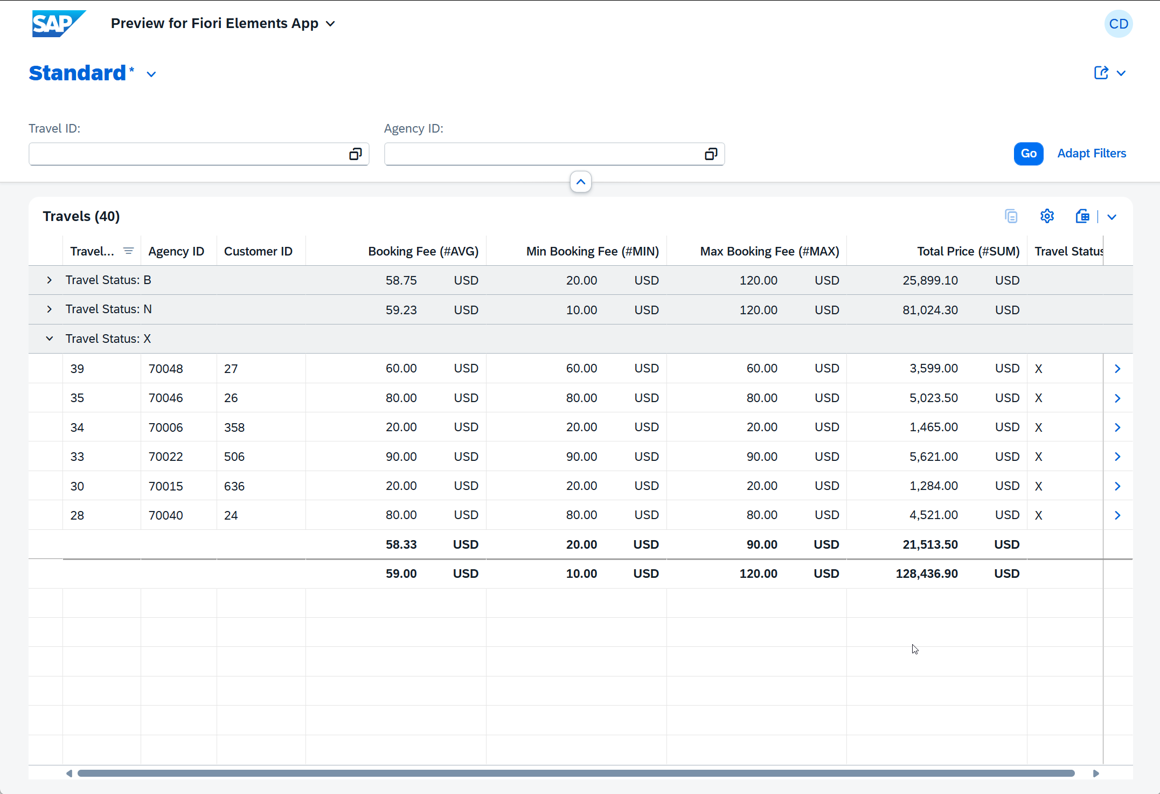Viewport: 1160px width, 794px height.
Task: Select total price 4,521.00
Action: coord(934,515)
